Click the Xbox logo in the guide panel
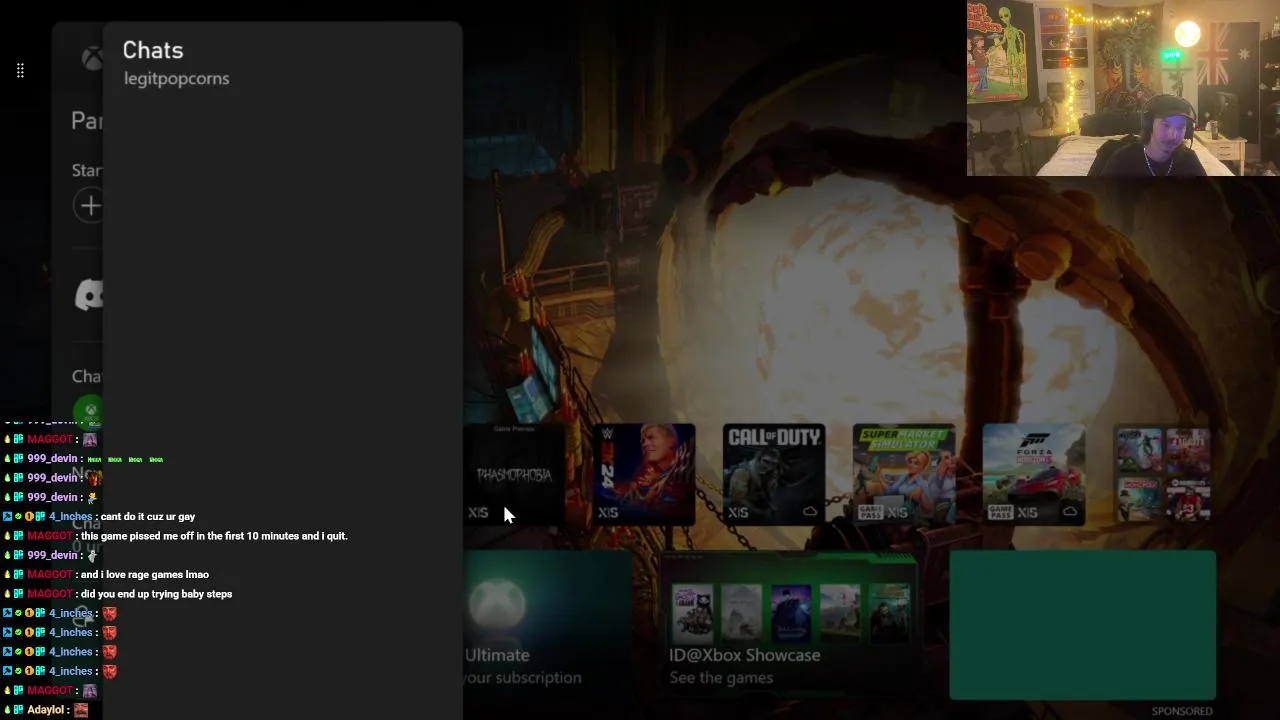The image size is (1280, 720). pos(92,58)
